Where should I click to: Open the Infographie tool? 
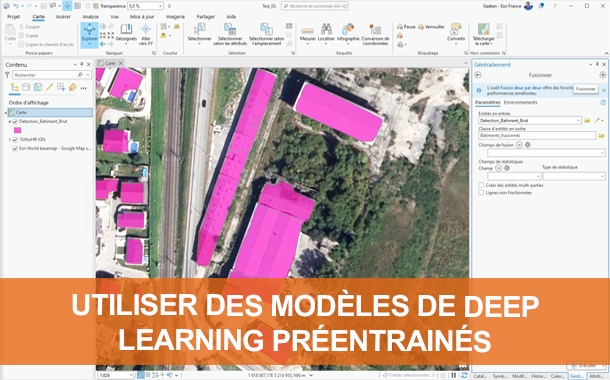pyautogui.click(x=348, y=33)
